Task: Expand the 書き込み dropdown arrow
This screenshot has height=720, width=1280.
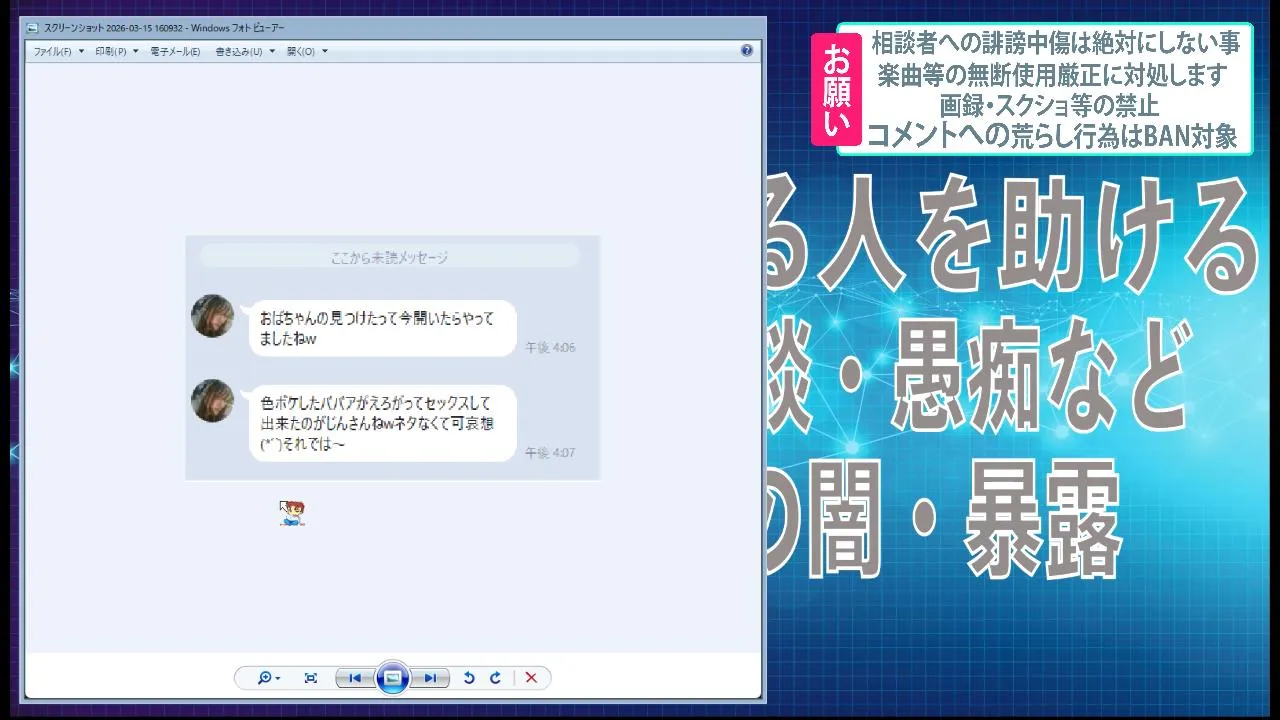Action: 272,51
